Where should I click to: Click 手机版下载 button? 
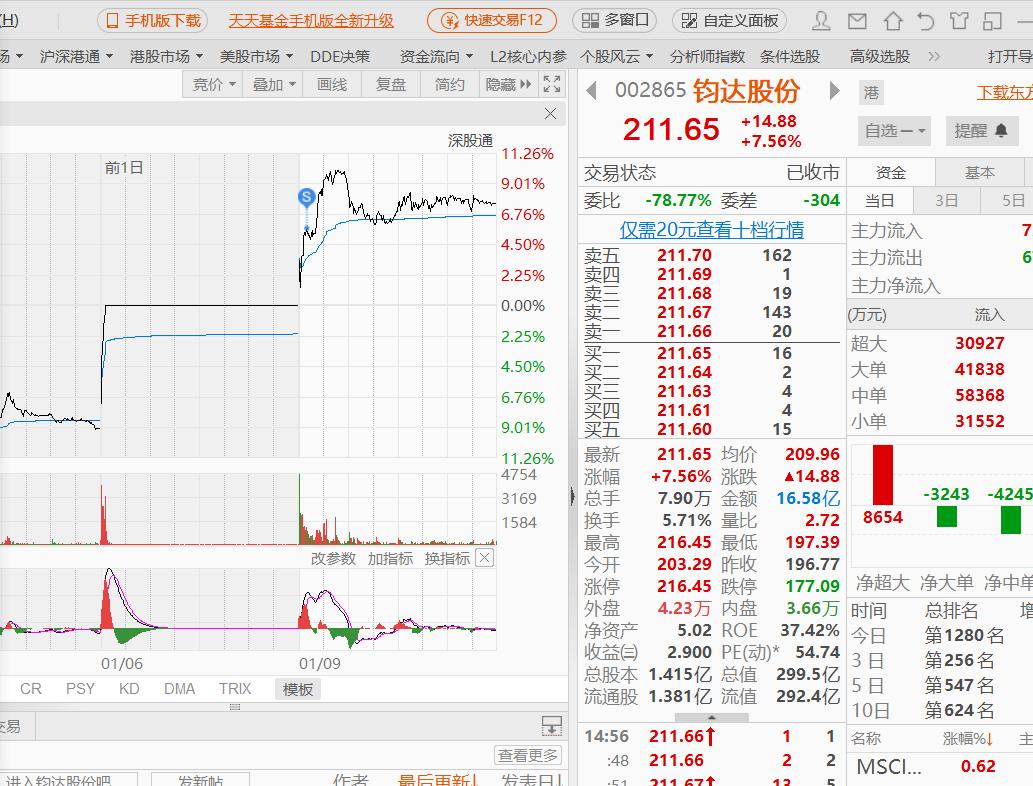click(153, 20)
